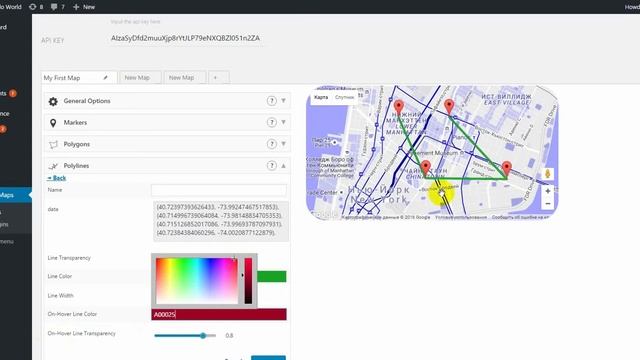Expand the General Options section

click(x=283, y=101)
